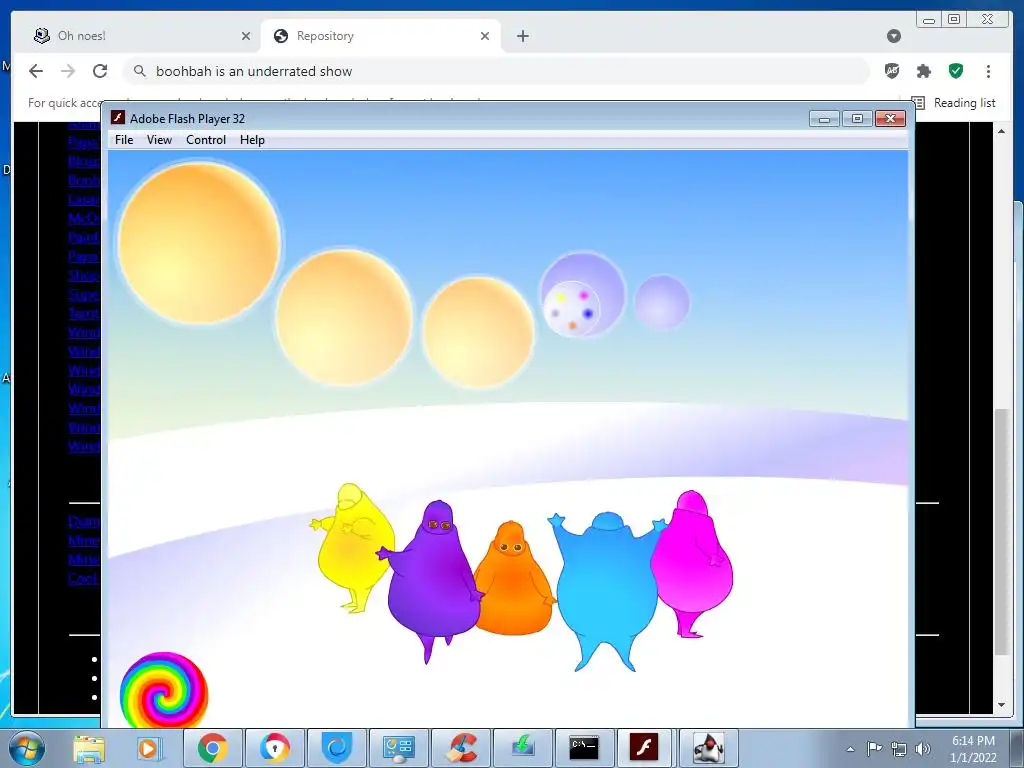
Task: Show hidden system tray icons
Action: pos(850,749)
